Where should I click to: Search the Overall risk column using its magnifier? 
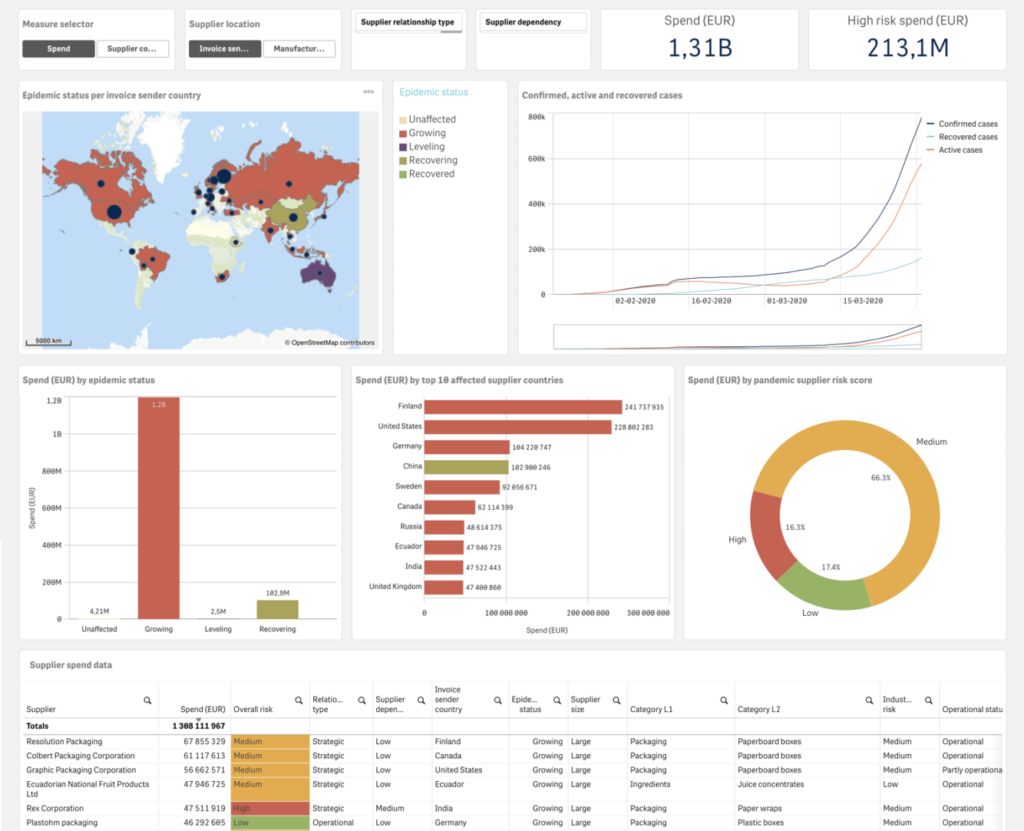coord(297,700)
